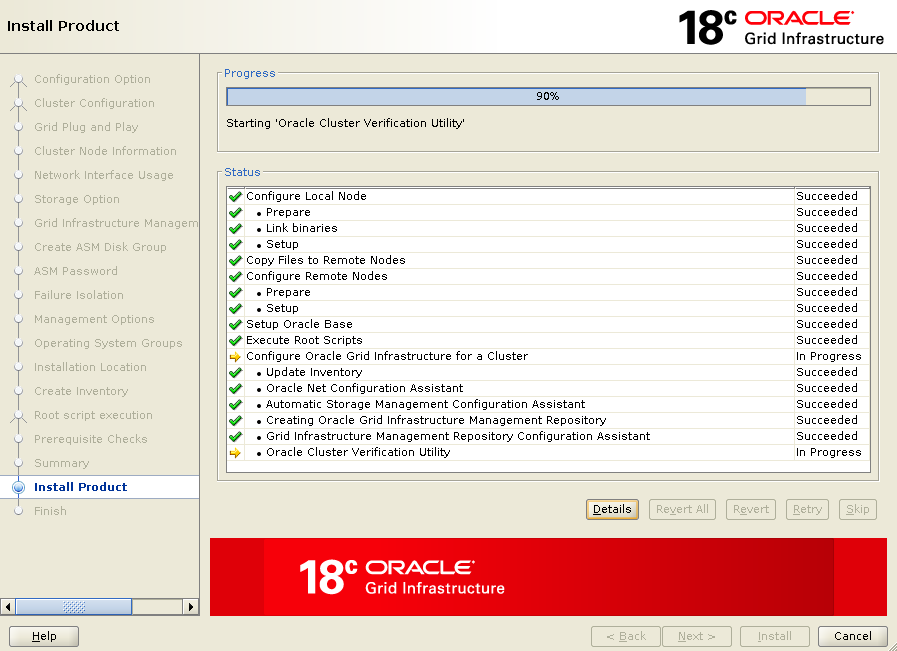897x651 pixels.
Task: Select Create Inventory step
Action: click(81, 391)
